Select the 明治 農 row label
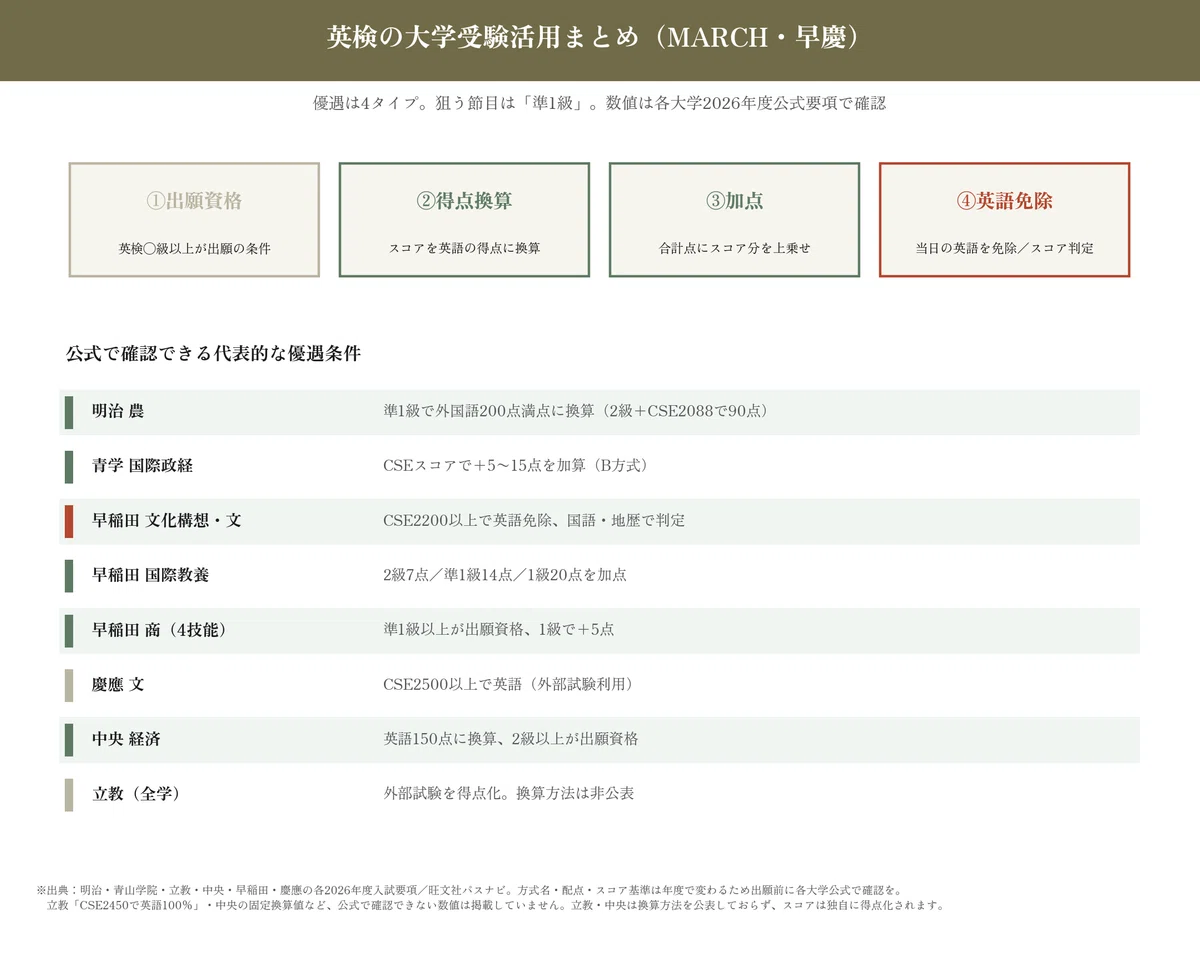The image size is (1200, 956). point(119,412)
